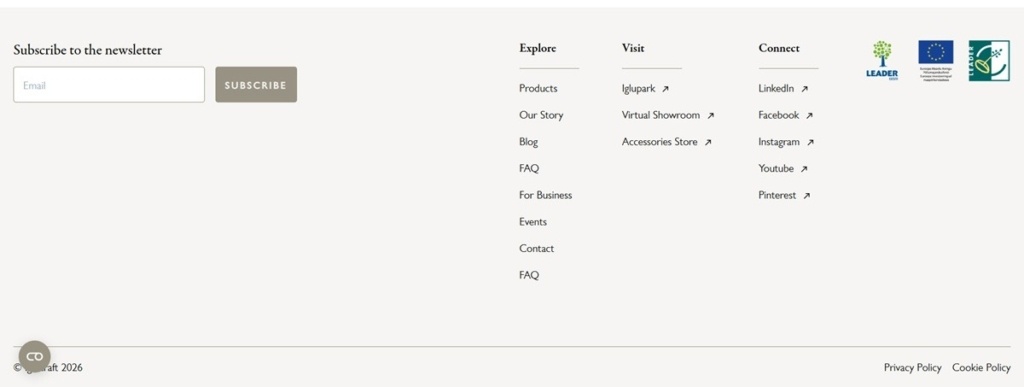Click the external arrow beside Iglupark
1024x387 pixels.
665,89
